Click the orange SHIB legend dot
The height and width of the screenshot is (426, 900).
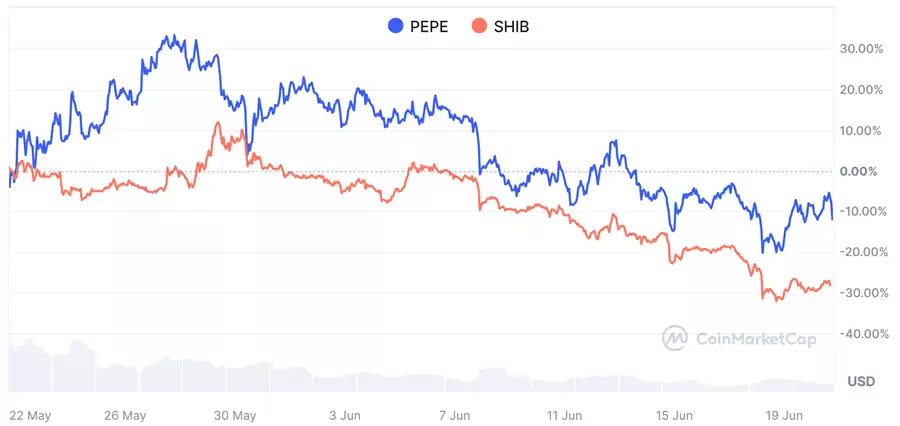point(479,26)
